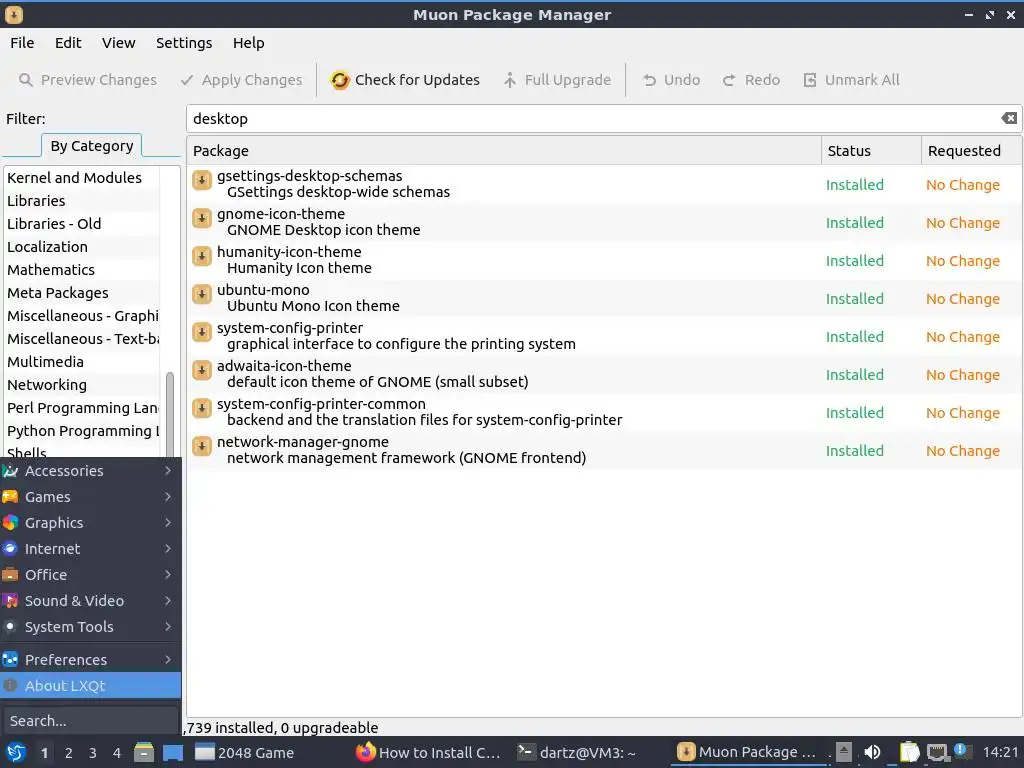Click the show desktop icon in the panel
Image resolution: width=1024 pixels, height=768 pixels.
click(173, 752)
